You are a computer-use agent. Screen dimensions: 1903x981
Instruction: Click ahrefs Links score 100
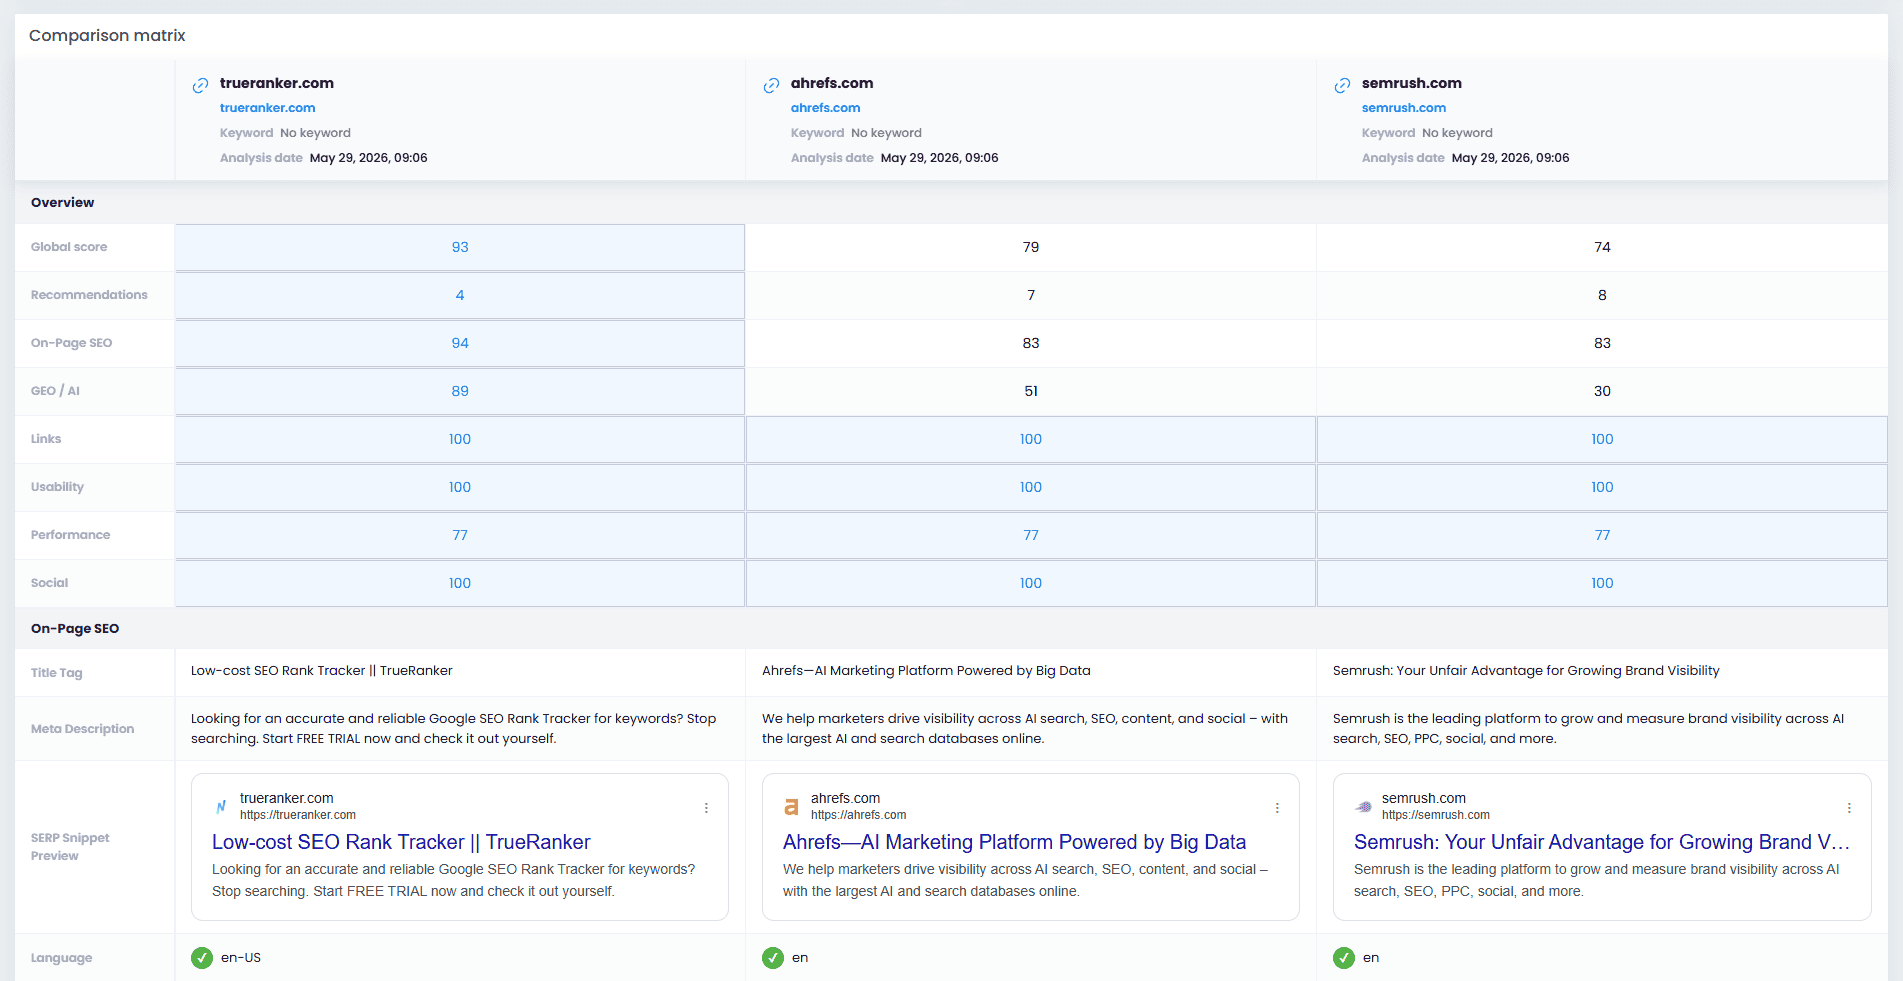pos(1031,439)
